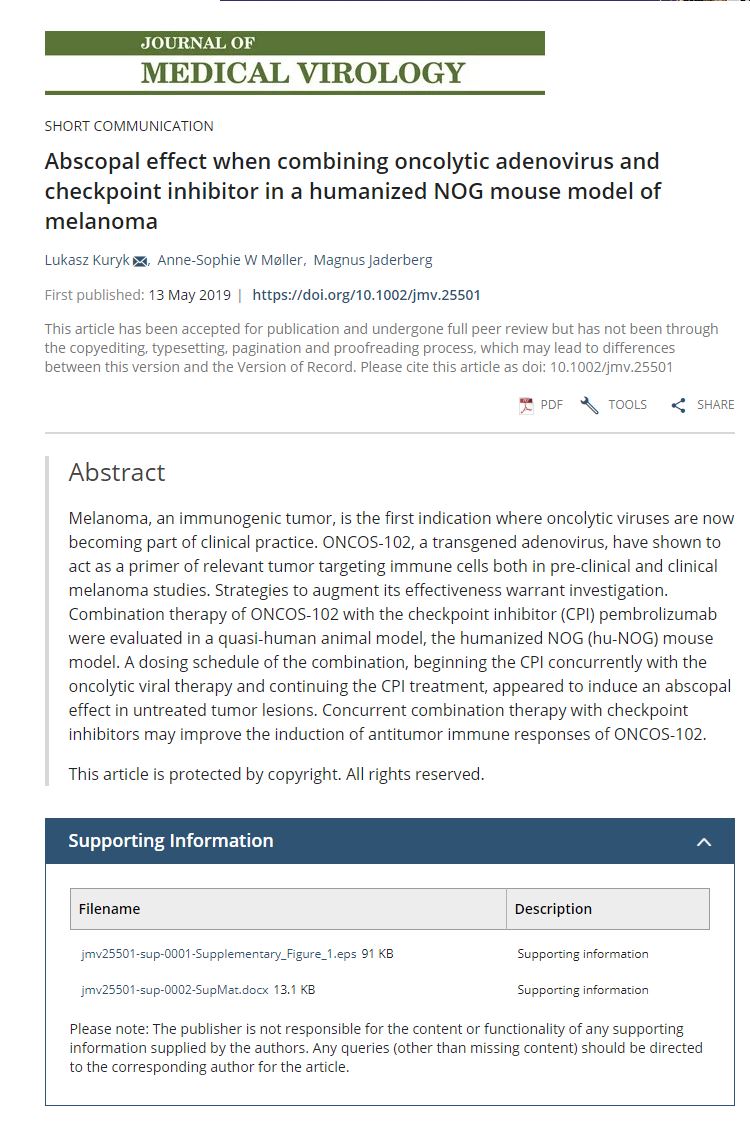Click the wrench Tools icon

(x=589, y=405)
